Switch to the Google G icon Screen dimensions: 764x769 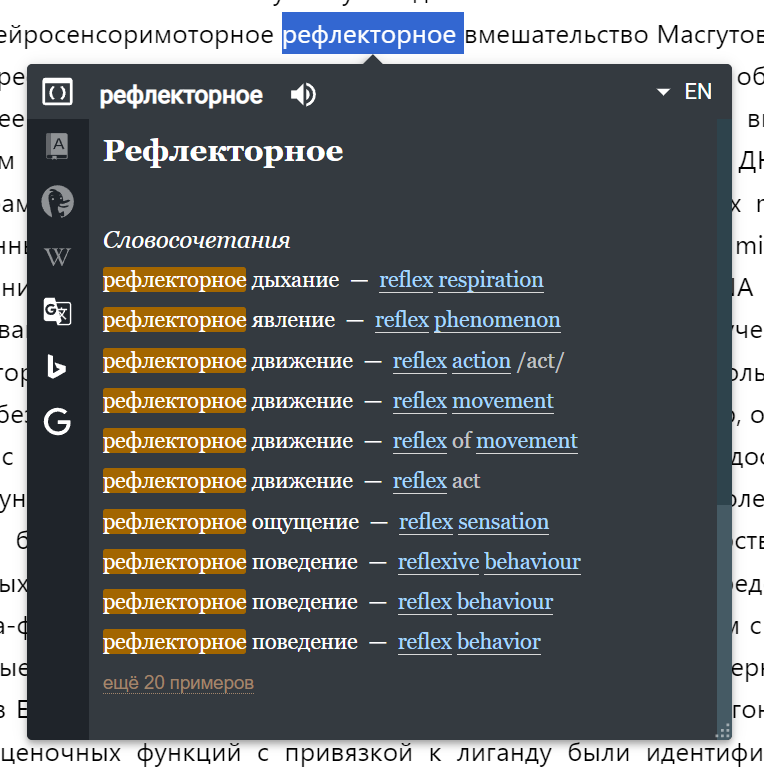coord(57,422)
